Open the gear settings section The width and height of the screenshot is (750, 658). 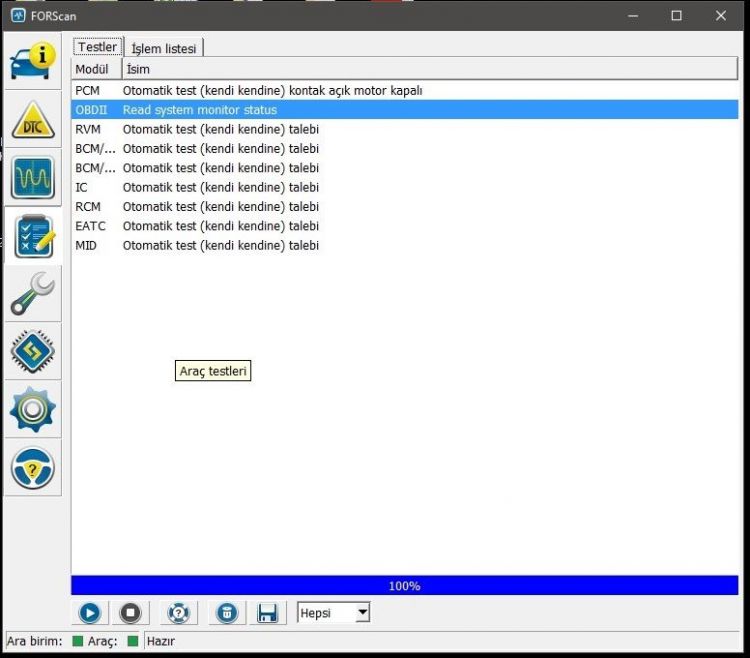(33, 410)
